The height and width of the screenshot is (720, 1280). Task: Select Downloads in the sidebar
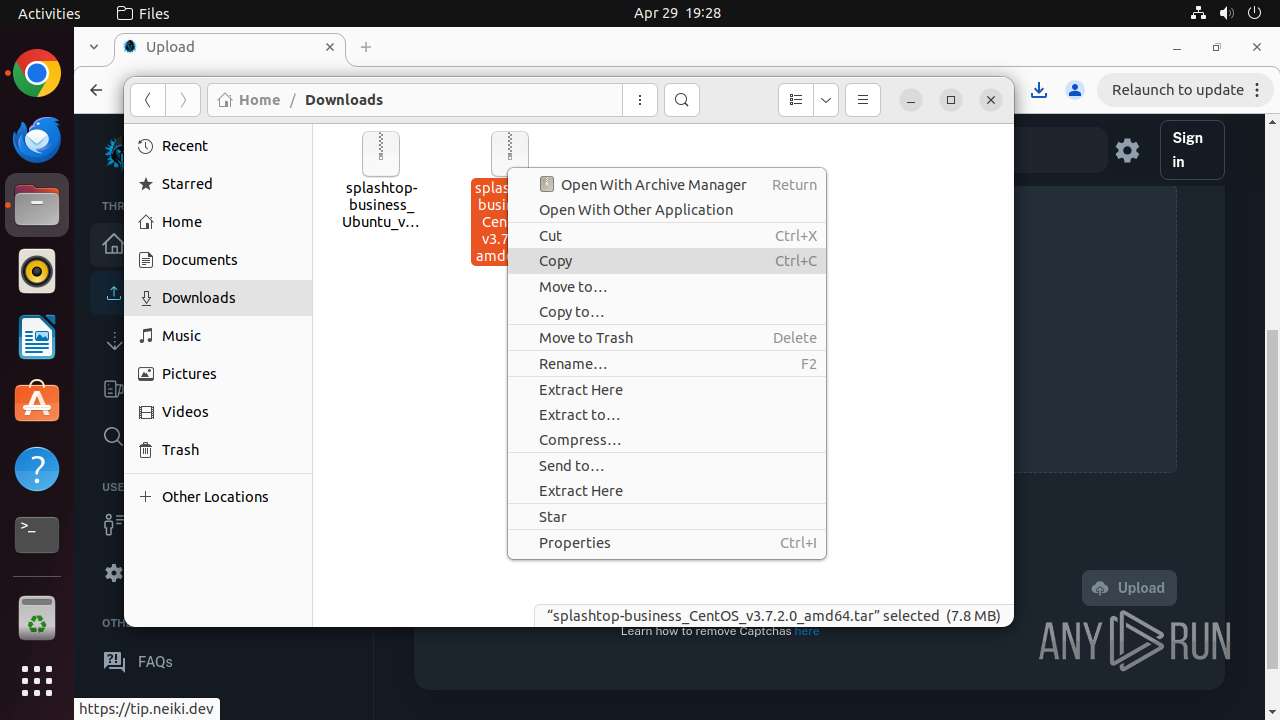click(218, 298)
